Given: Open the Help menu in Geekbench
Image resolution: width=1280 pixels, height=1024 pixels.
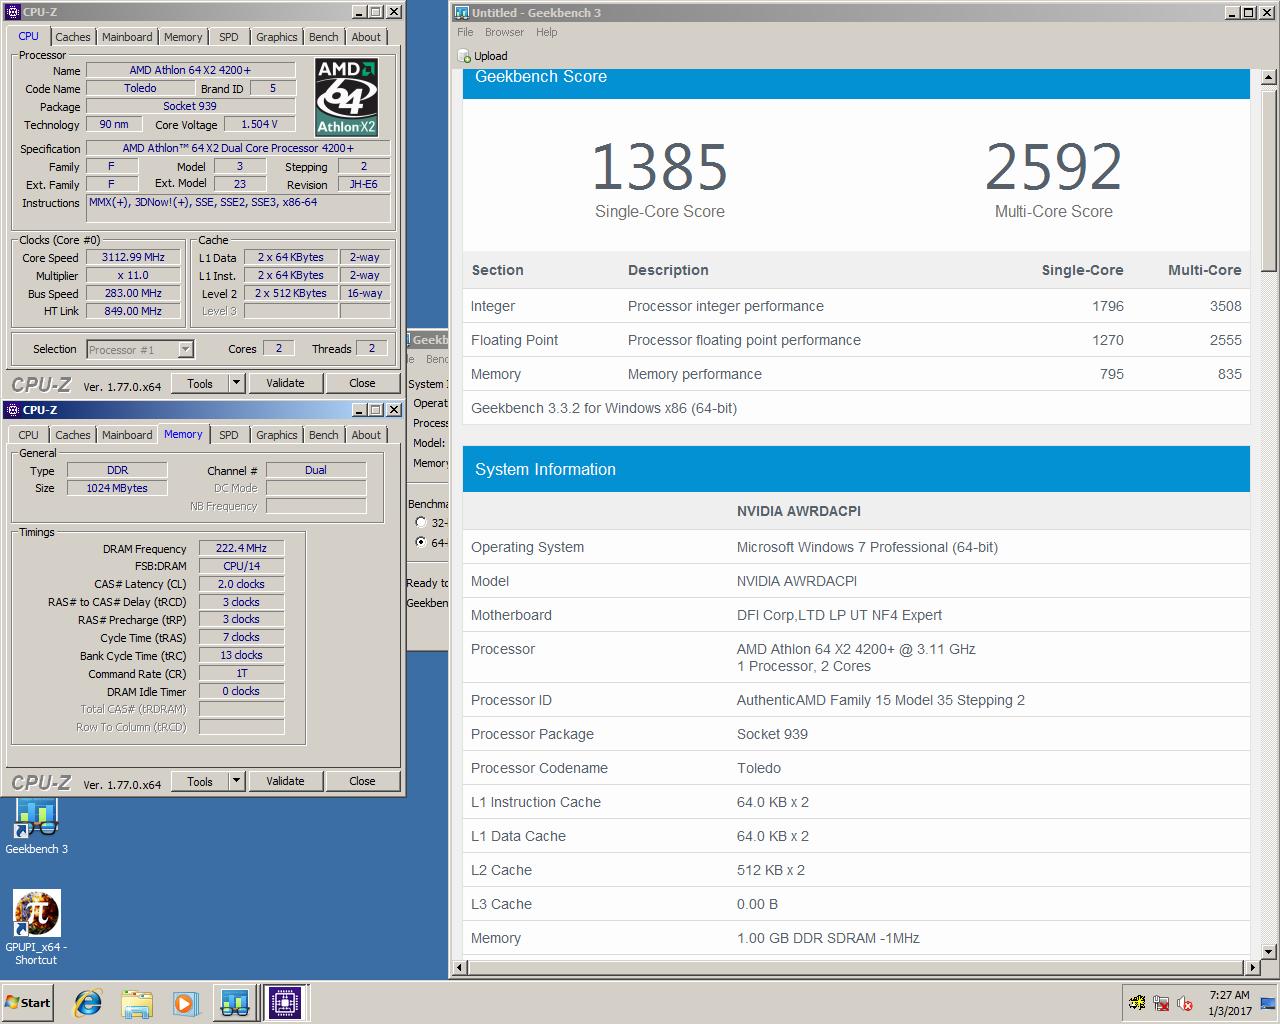Looking at the screenshot, I should [x=546, y=32].
